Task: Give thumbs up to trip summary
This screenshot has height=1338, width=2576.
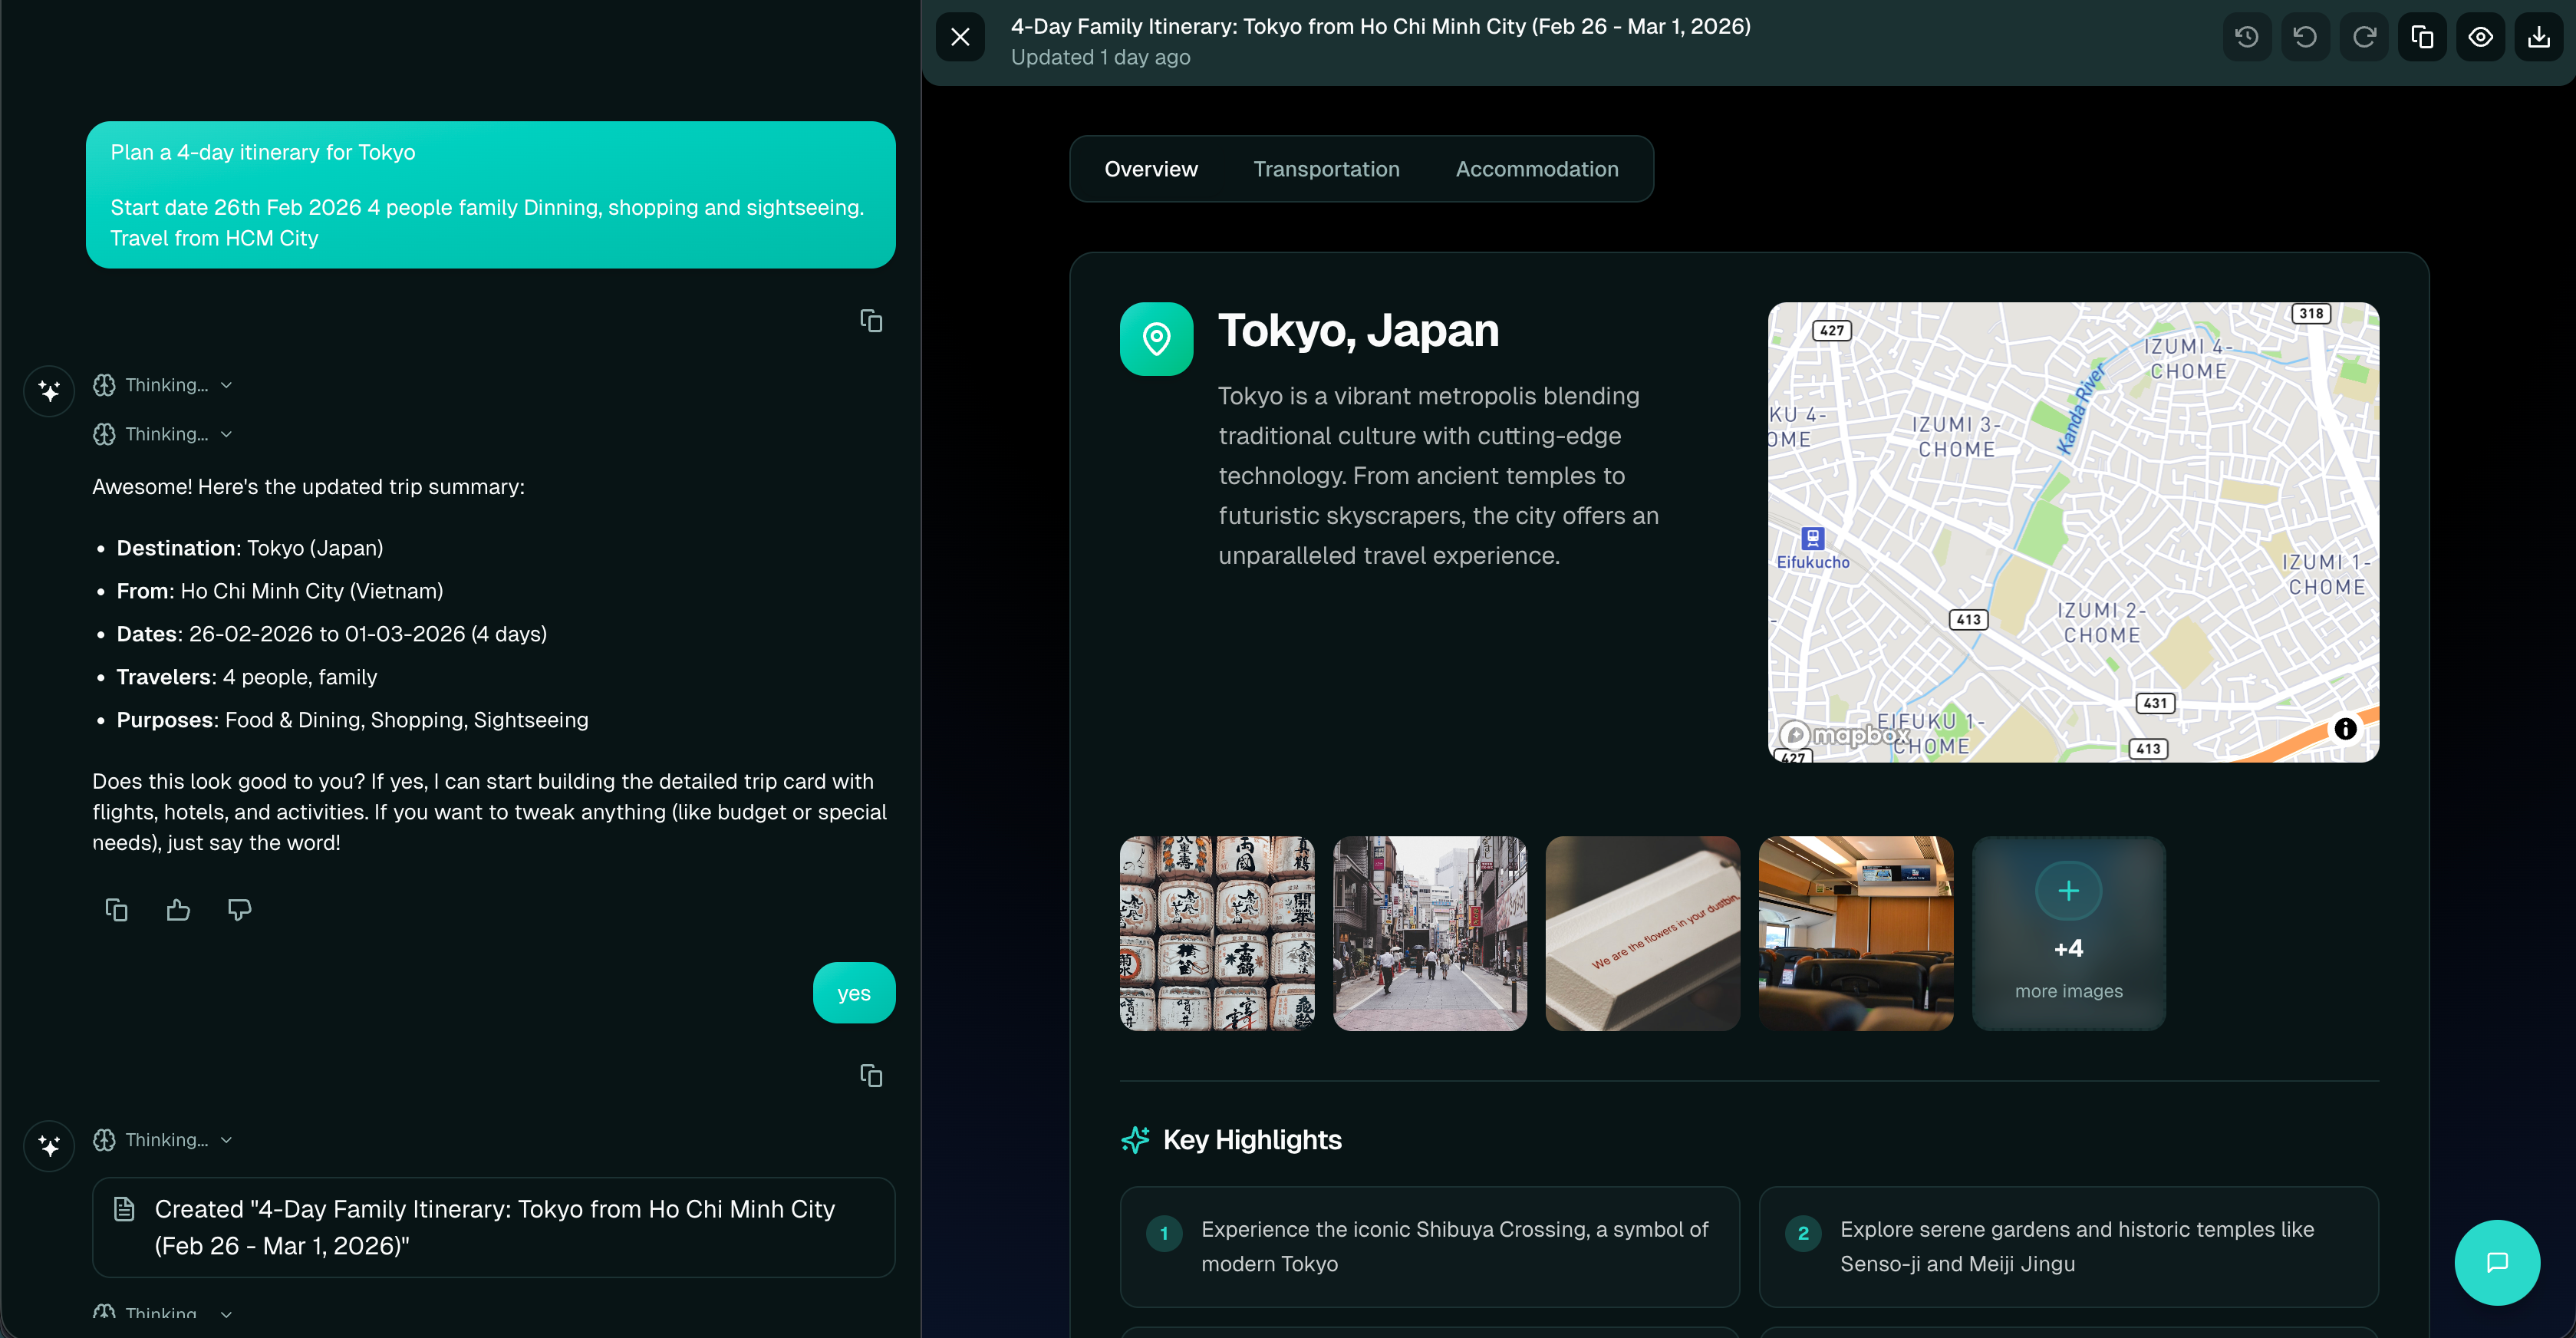Action: 178,910
